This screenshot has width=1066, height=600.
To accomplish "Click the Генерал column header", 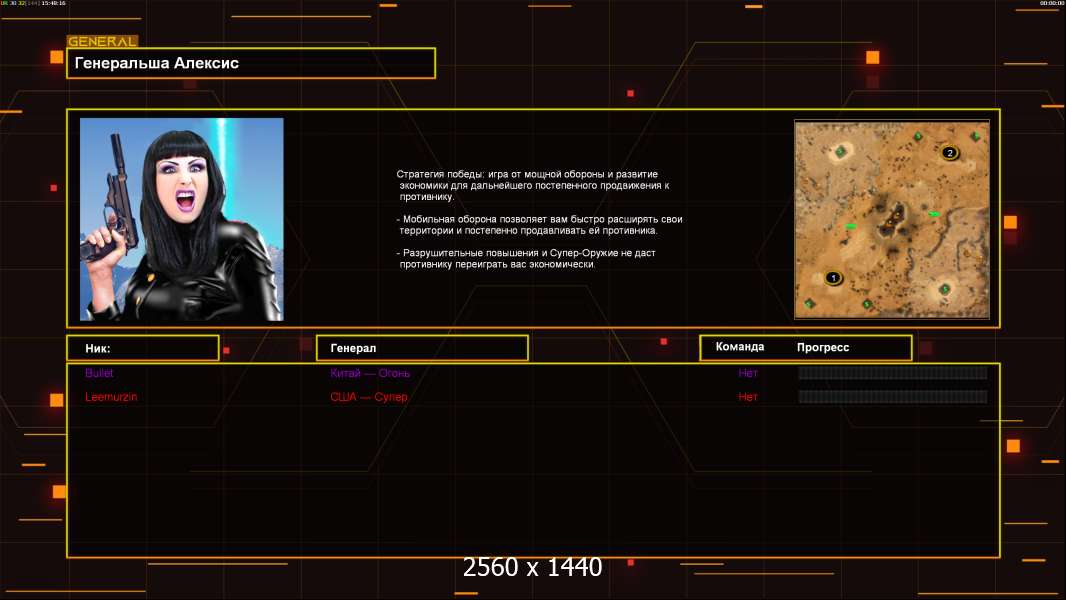I will pyautogui.click(x=422, y=348).
